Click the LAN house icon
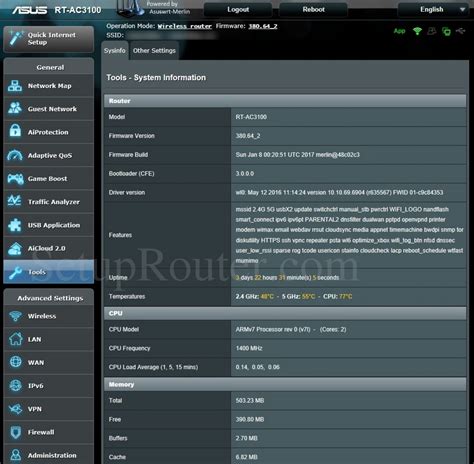The image size is (474, 464). pyautogui.click(x=15, y=339)
